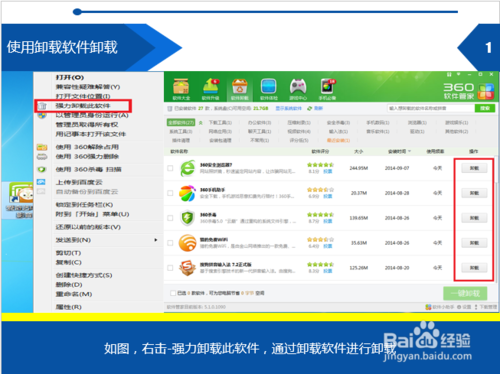The image size is (500, 374).
Task: Click 卸载 button for 360手机助手
Action: pyautogui.click(x=474, y=193)
